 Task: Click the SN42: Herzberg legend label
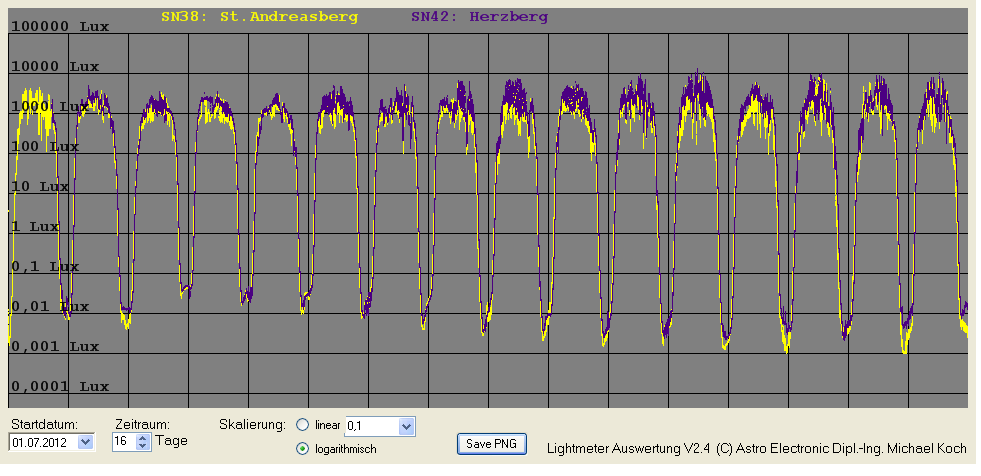[478, 17]
